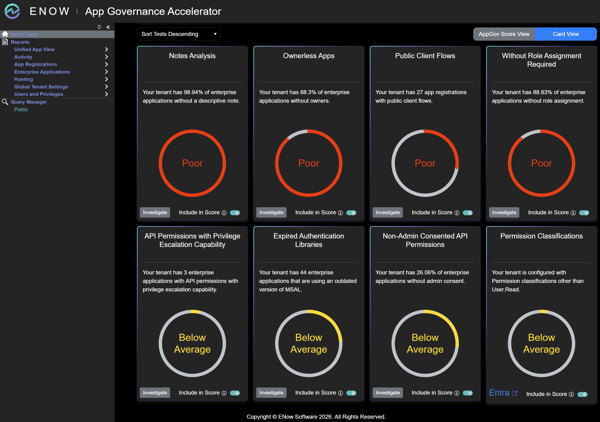This screenshot has height=422, width=600.
Task: Open the Entra link on Permission Classifications
Action: pos(502,393)
